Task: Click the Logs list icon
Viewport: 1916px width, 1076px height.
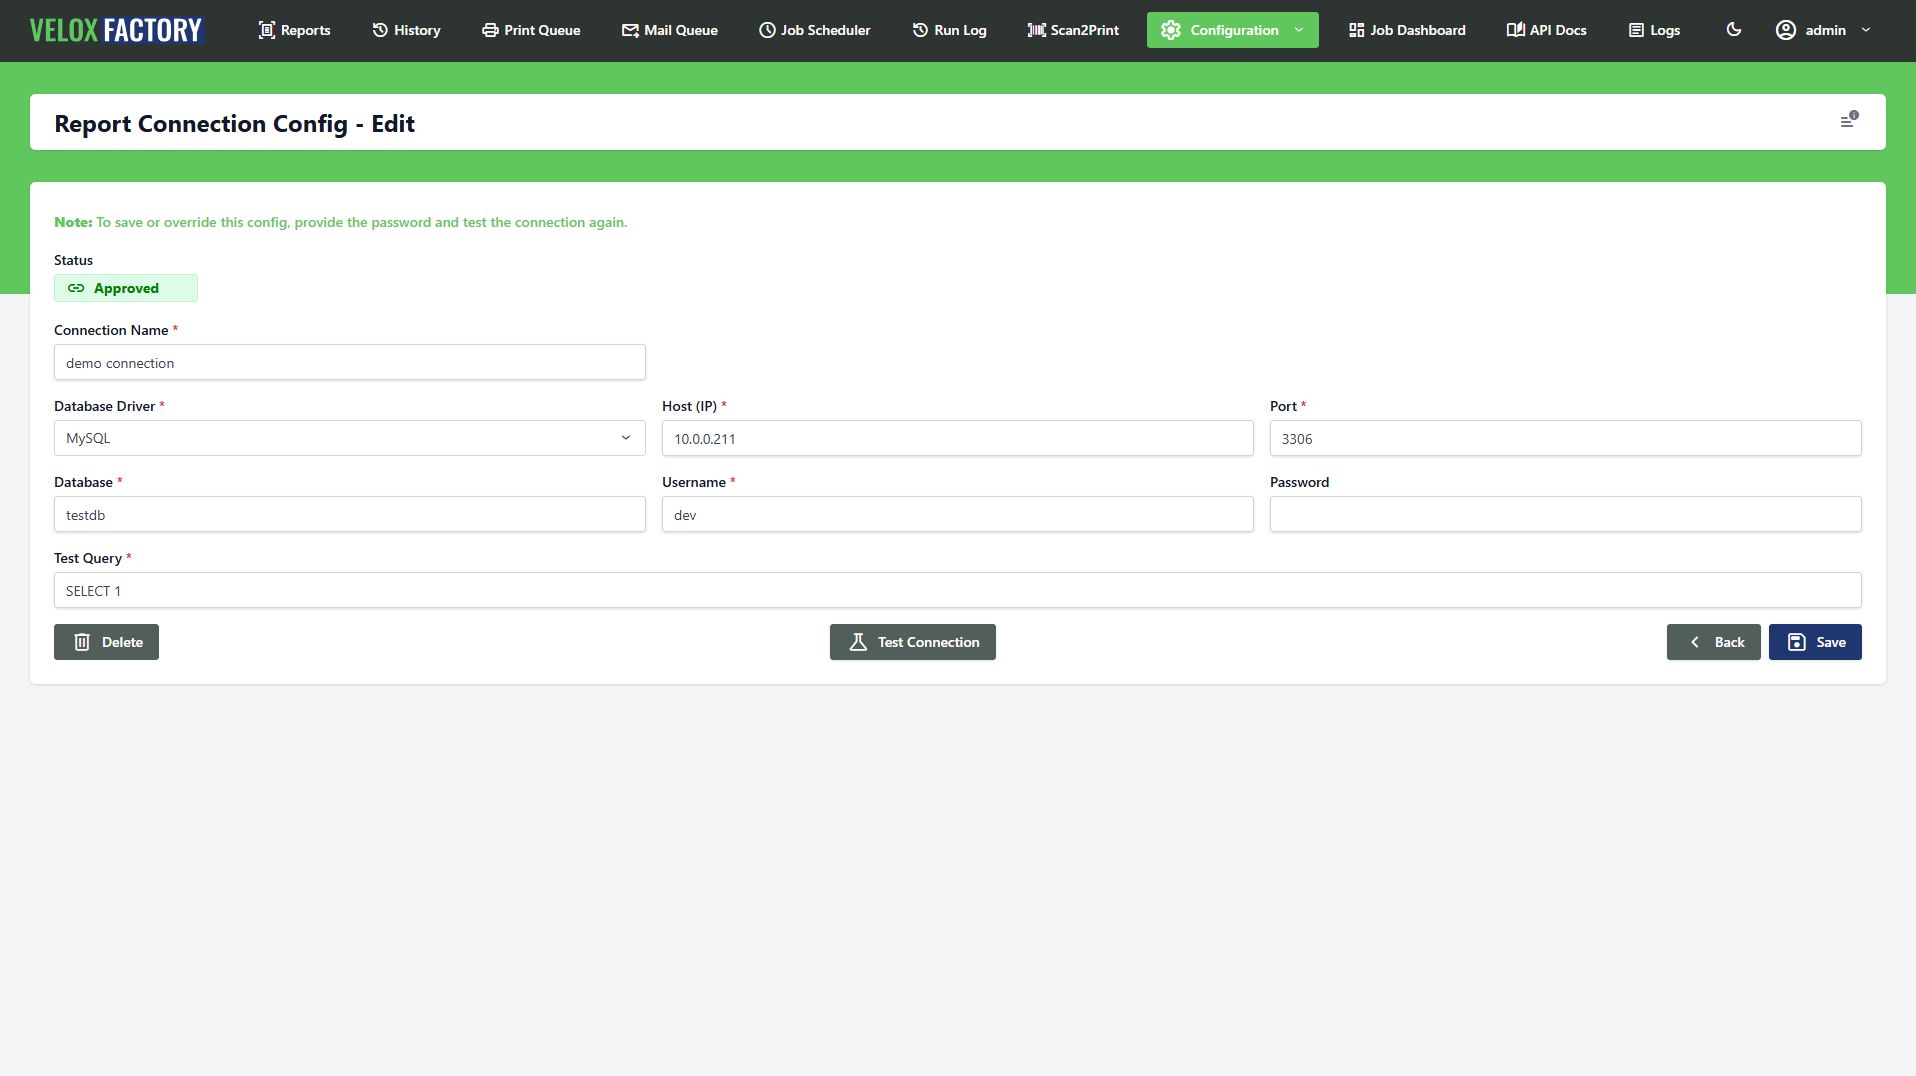Action: click(1636, 30)
